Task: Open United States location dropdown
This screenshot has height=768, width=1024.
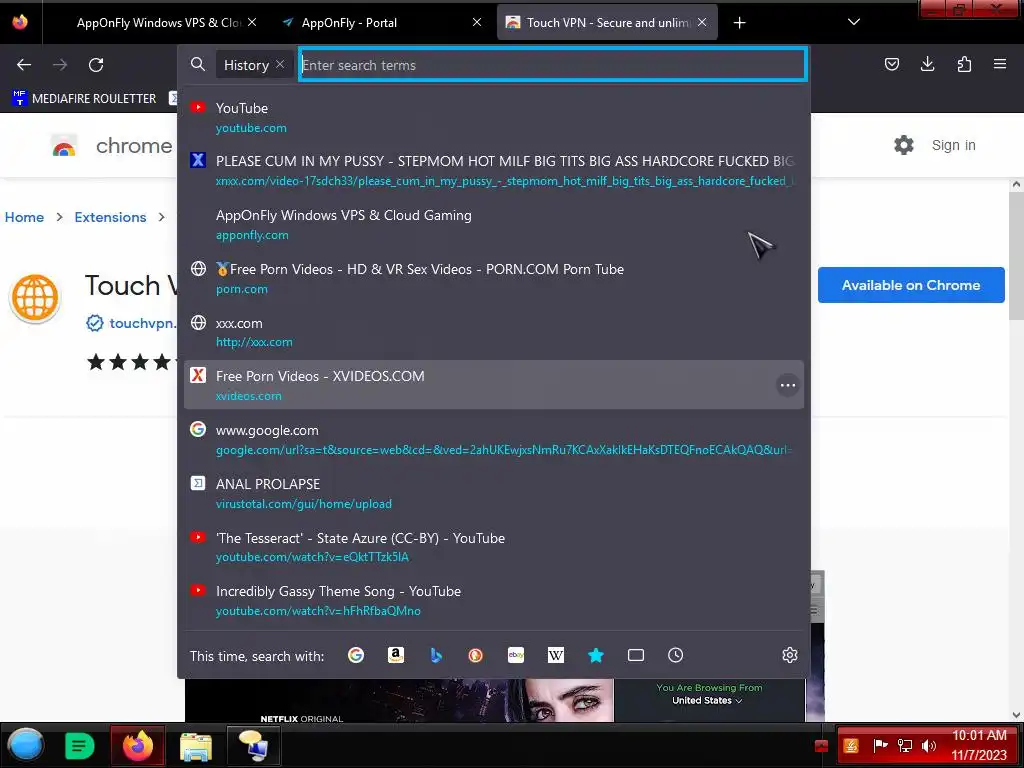Action: coord(707,701)
